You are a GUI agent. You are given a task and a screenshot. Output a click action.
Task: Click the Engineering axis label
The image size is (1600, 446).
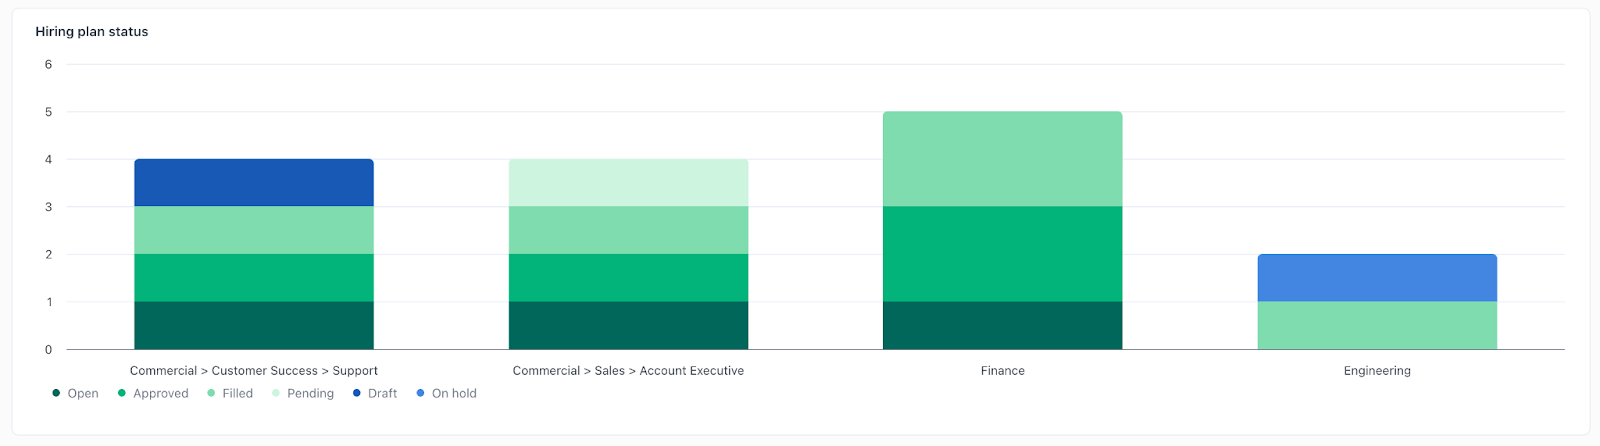pyautogui.click(x=1377, y=370)
